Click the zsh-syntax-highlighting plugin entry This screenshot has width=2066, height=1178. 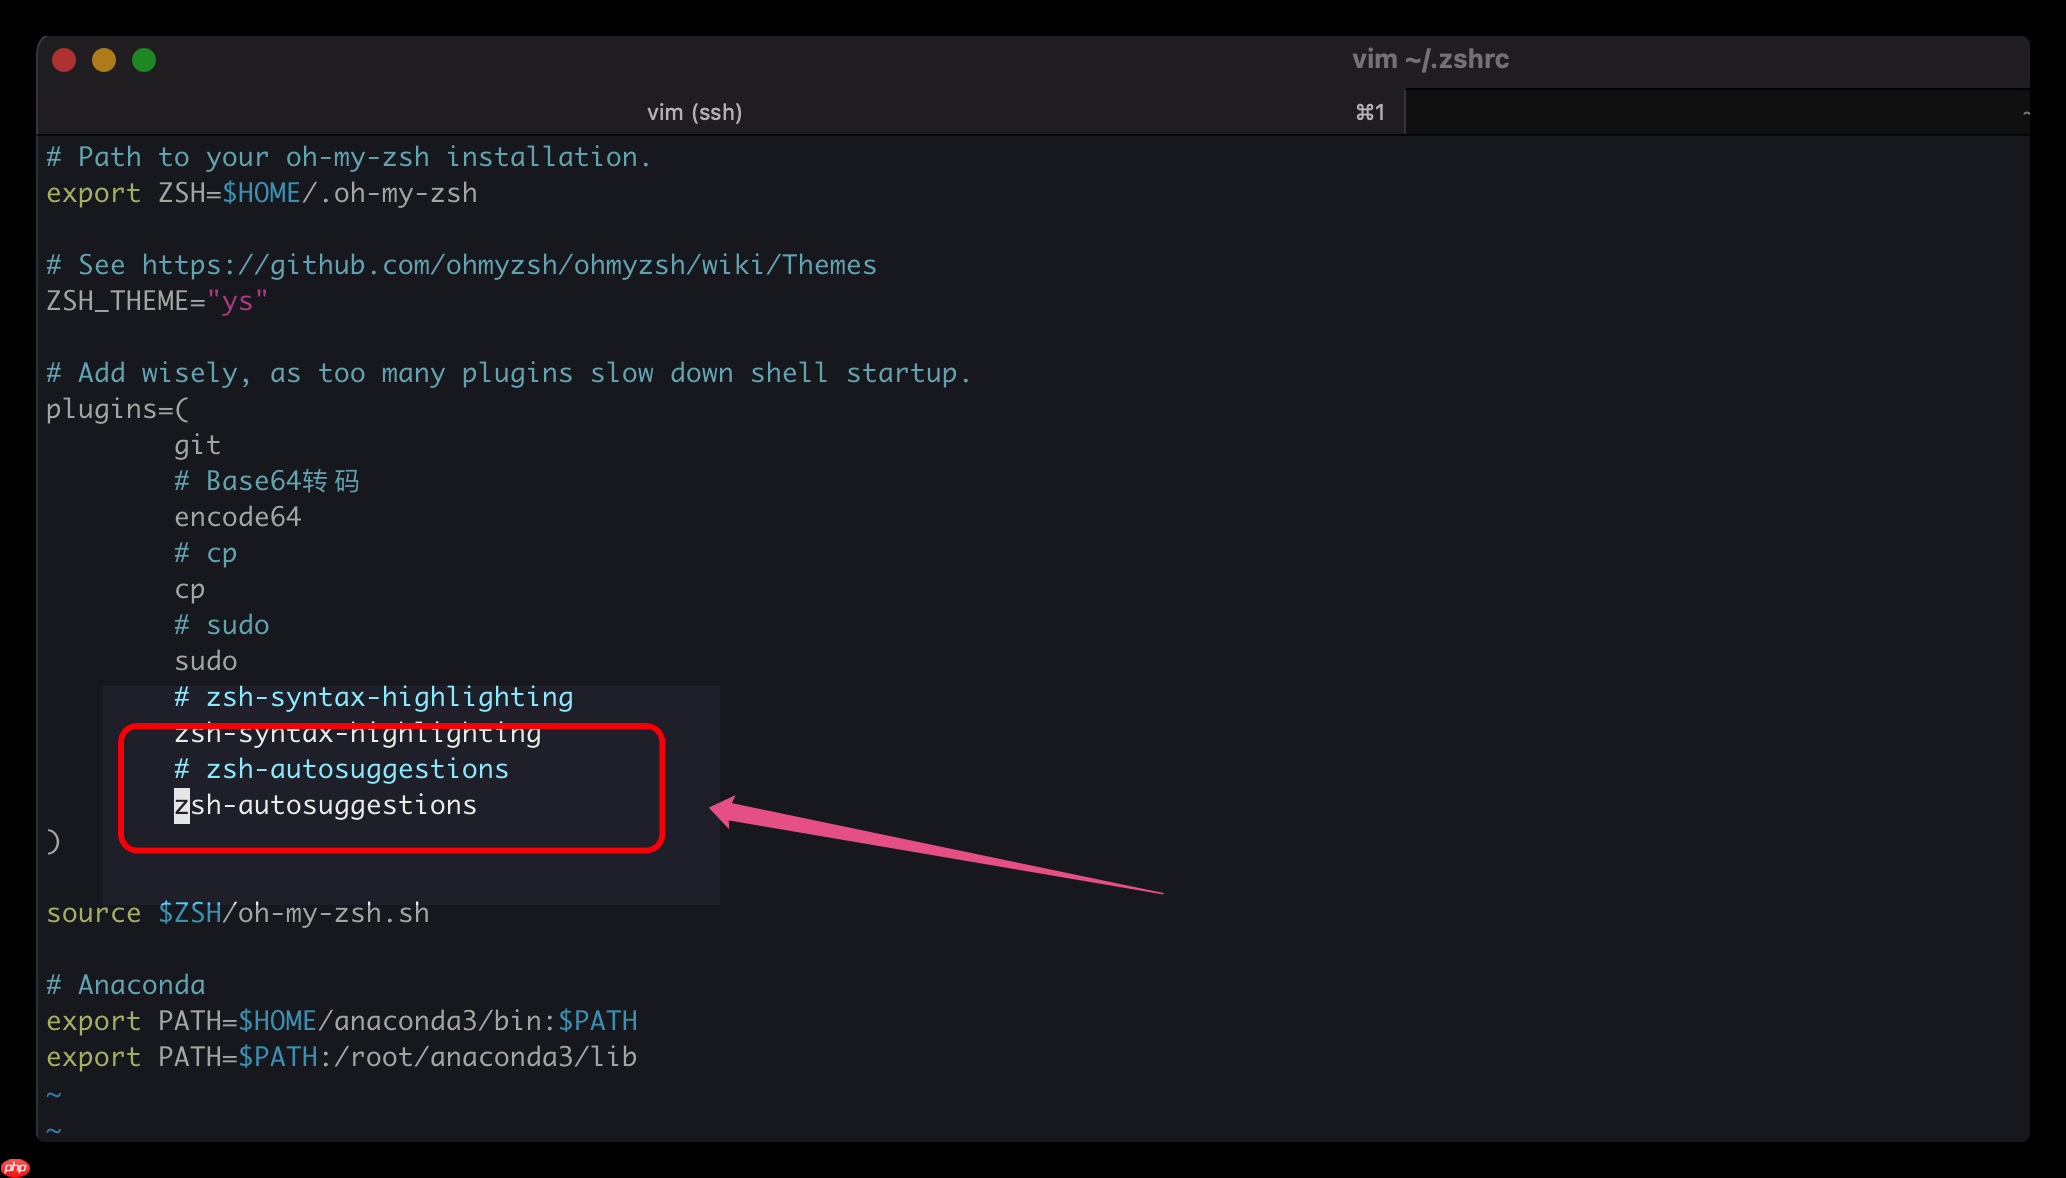[x=357, y=732]
